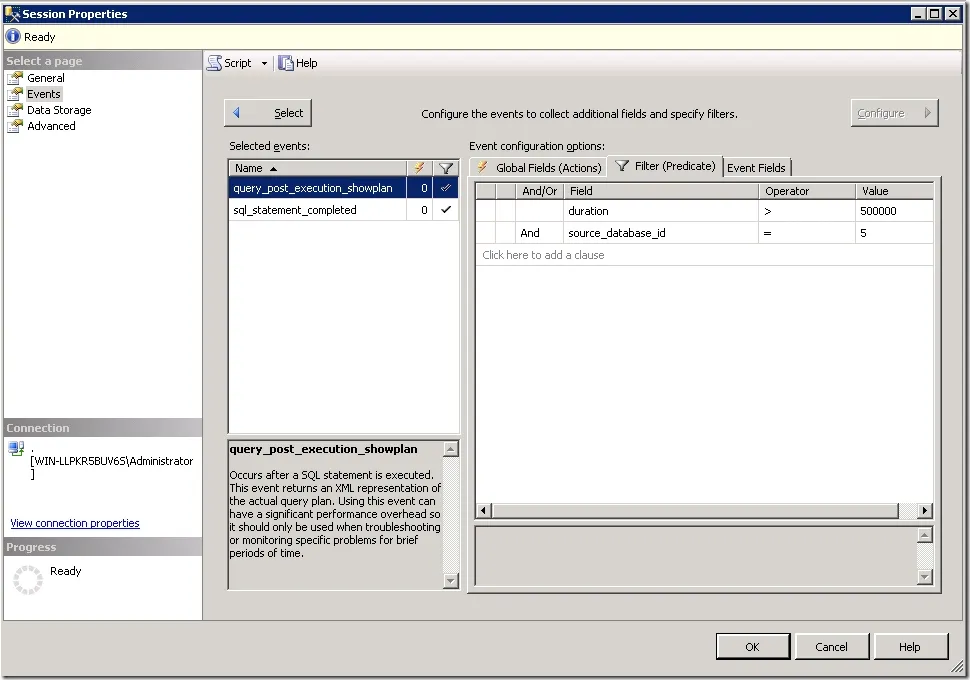This screenshot has height=680, width=970.
Task: Click lower detail pane scroll up arrow
Action: coord(924,535)
